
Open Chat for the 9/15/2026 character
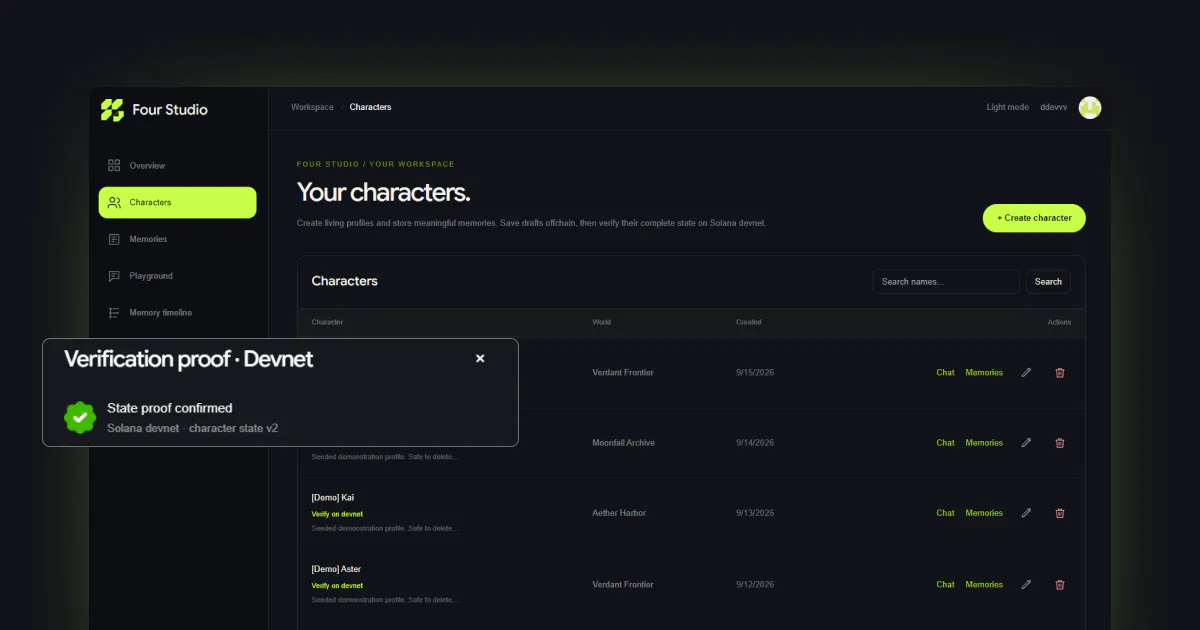(945, 373)
